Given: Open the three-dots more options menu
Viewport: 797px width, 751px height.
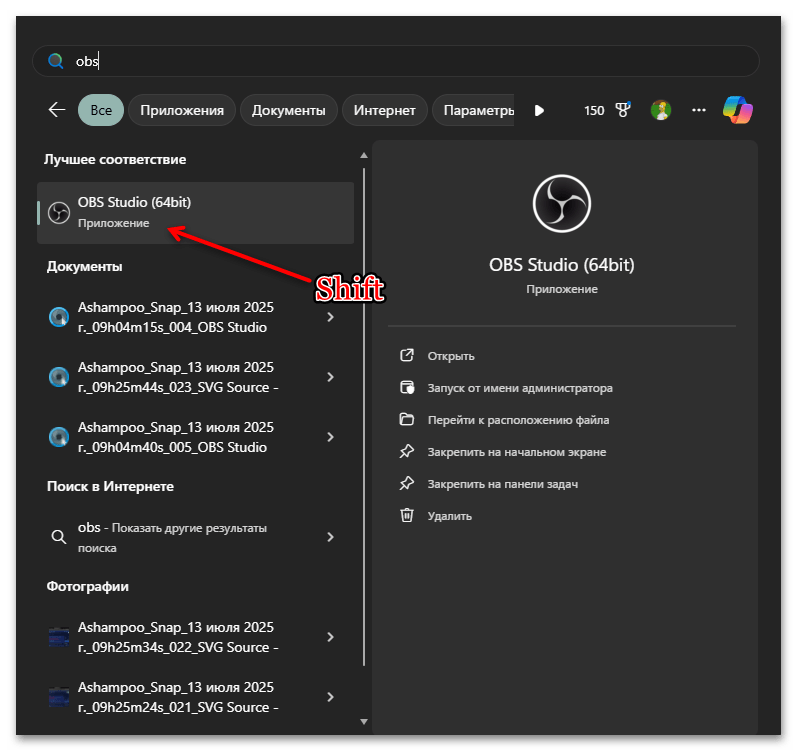Looking at the screenshot, I should 698,110.
